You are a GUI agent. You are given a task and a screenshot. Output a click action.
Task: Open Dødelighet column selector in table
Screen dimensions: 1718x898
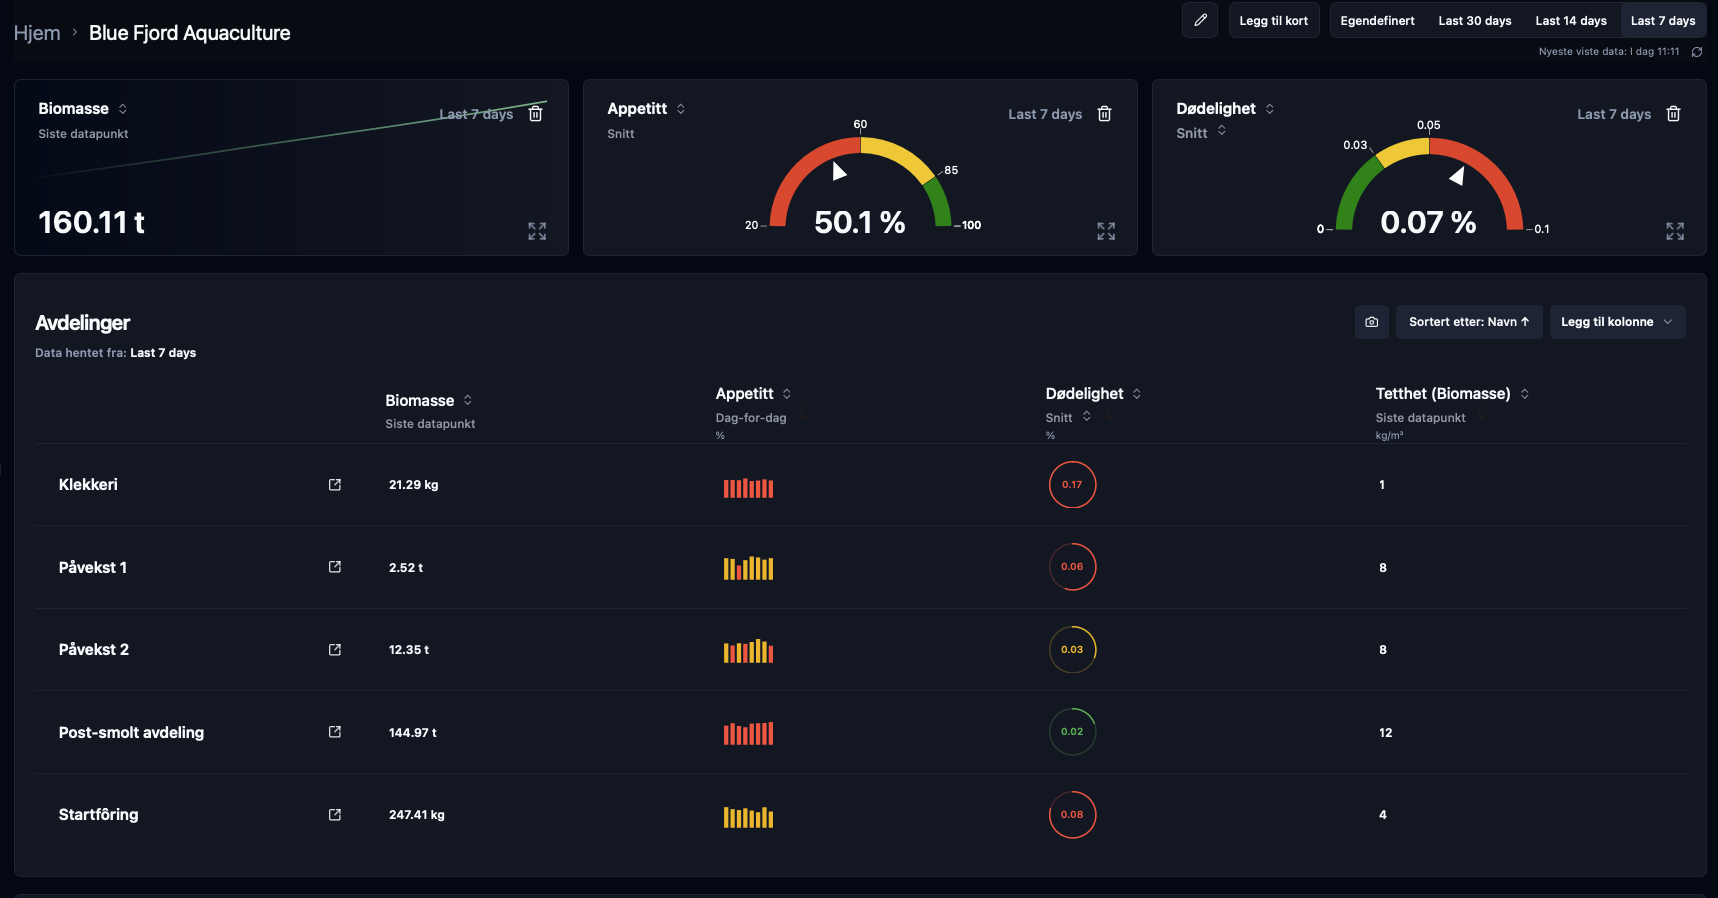[1137, 394]
